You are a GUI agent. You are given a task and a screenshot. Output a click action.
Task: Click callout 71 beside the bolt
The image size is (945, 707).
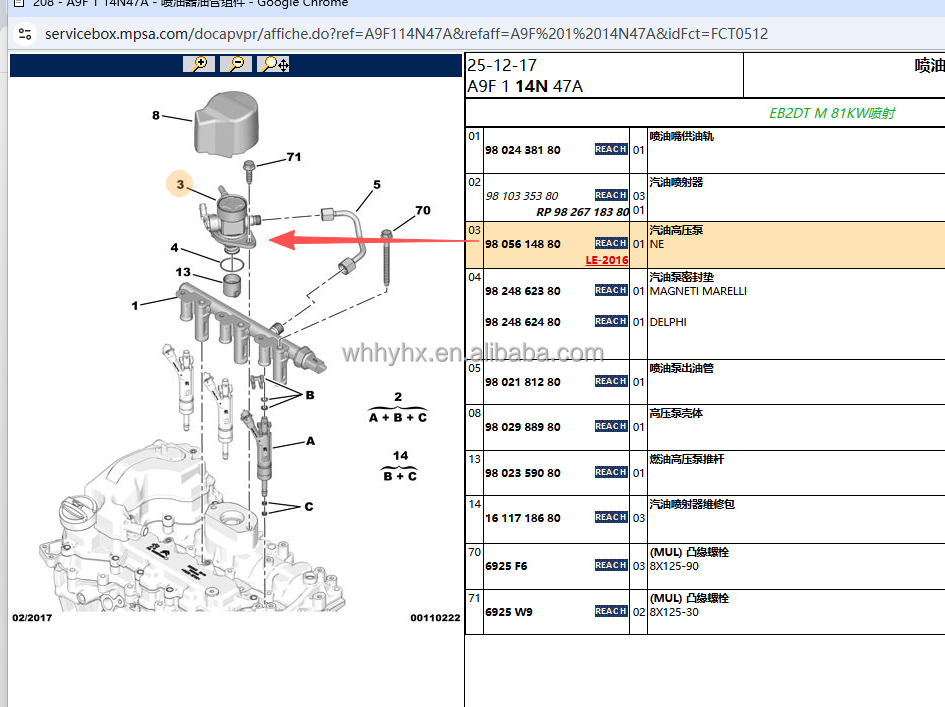coord(294,157)
